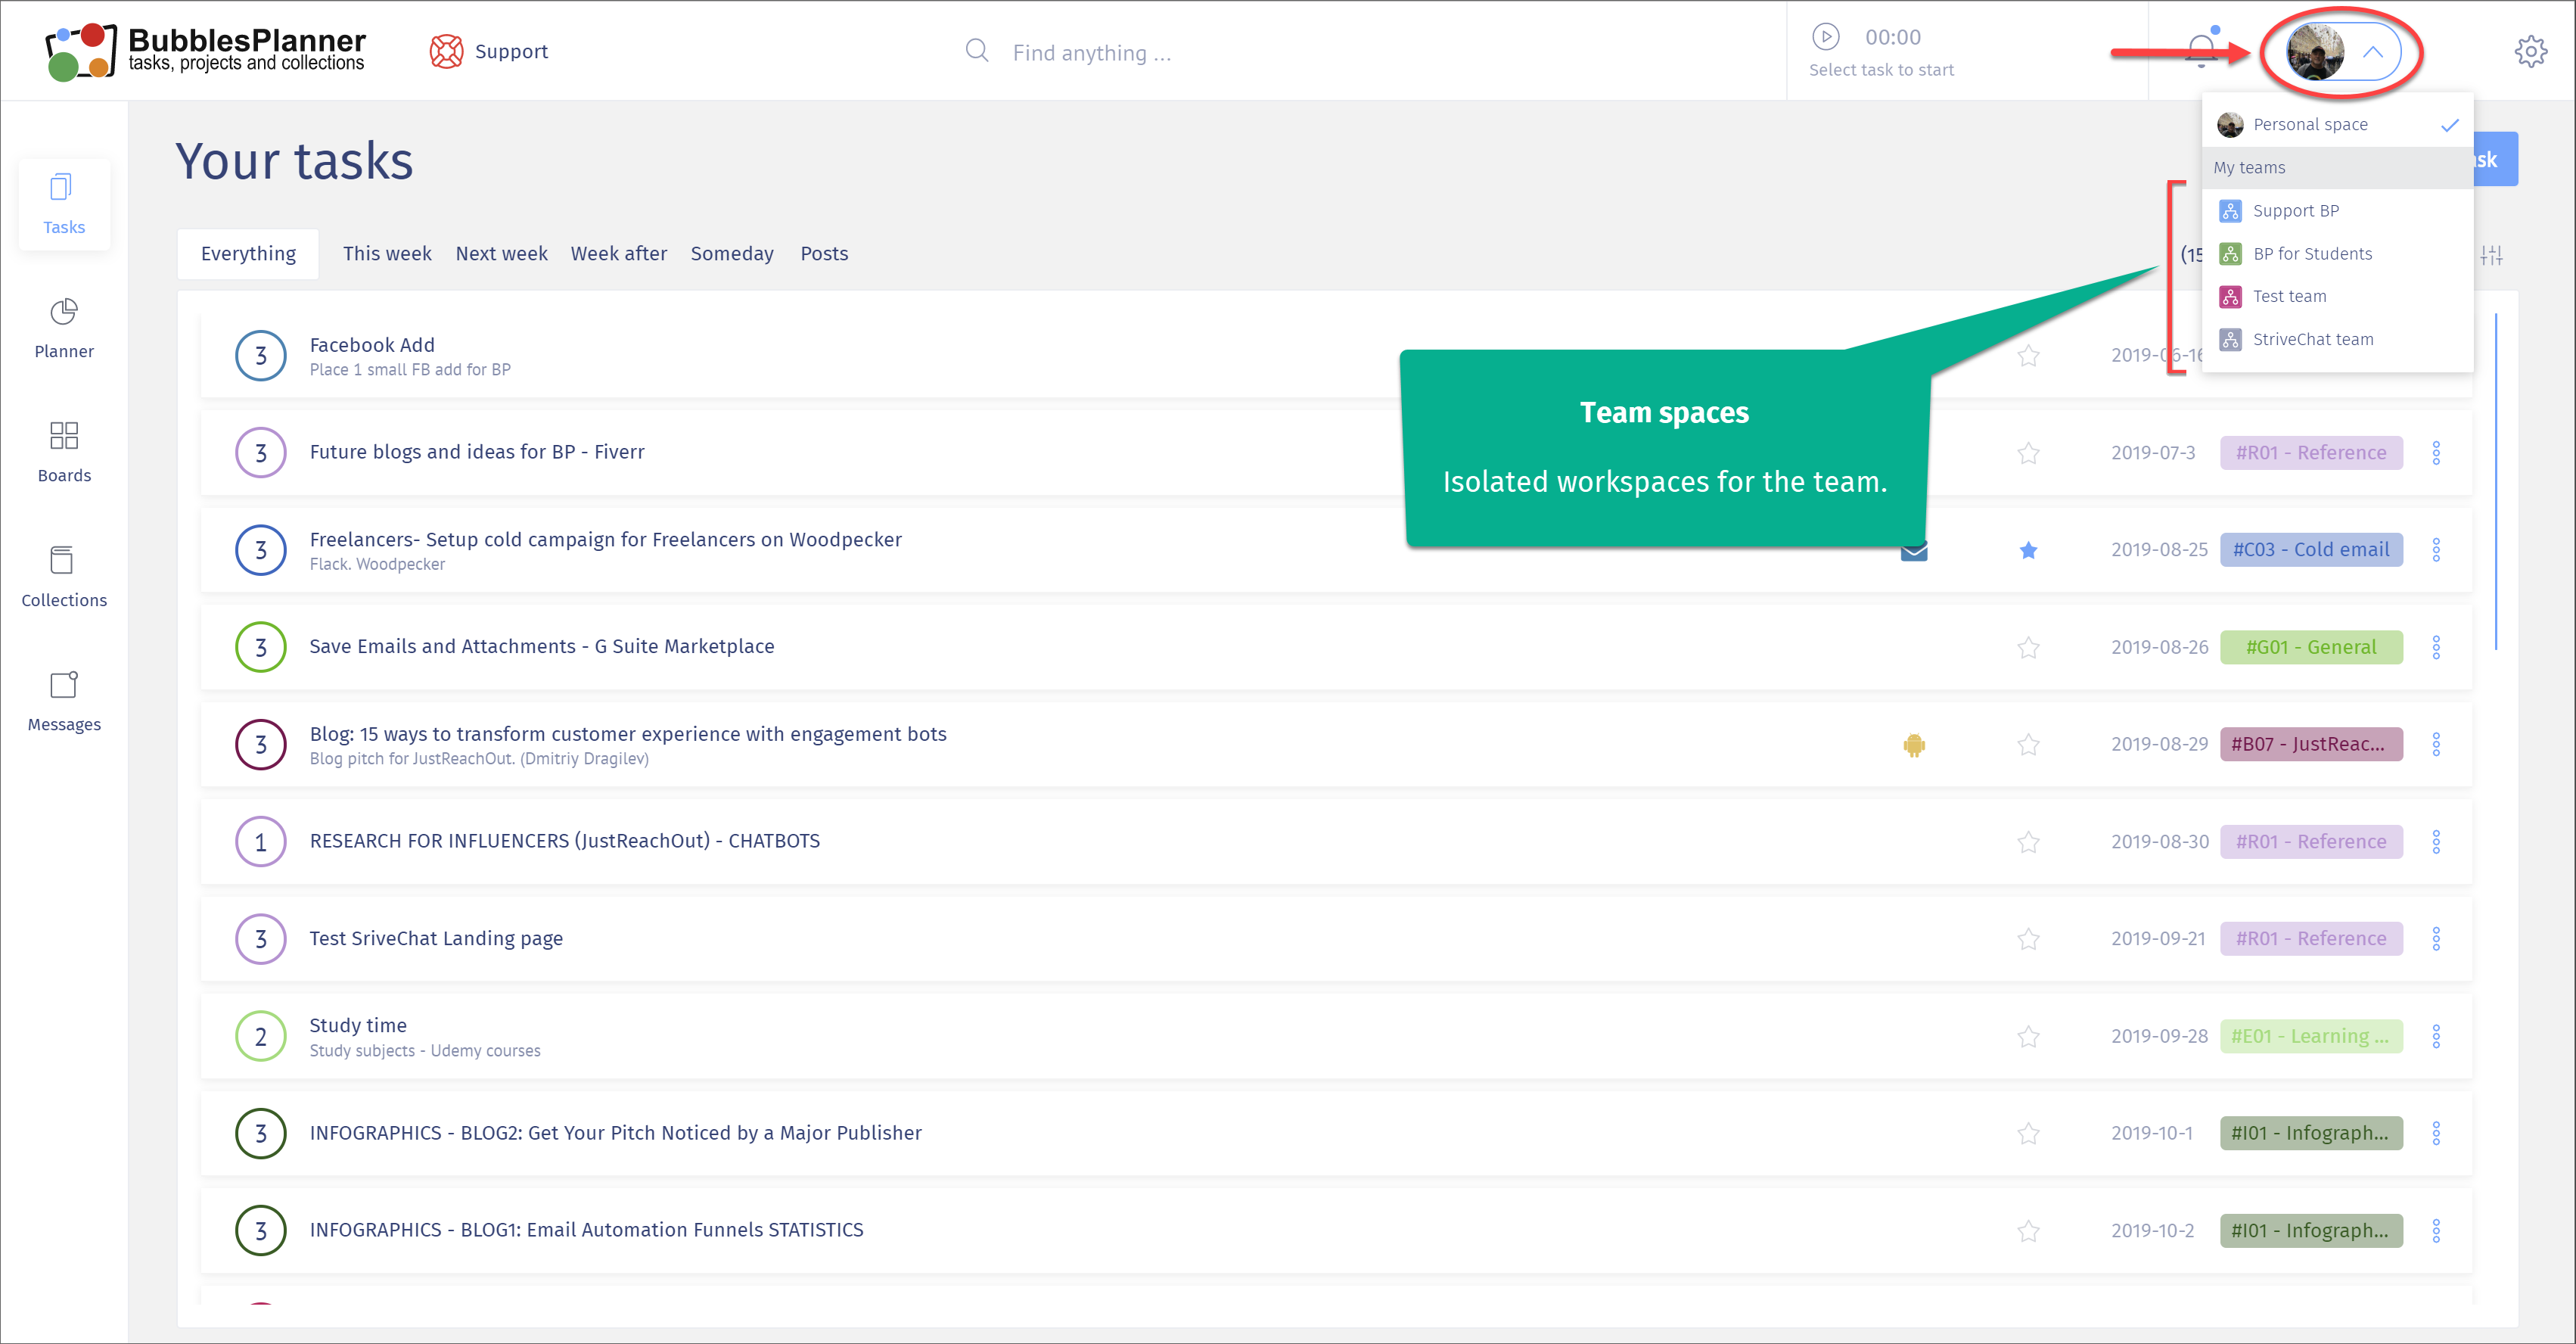Screen dimensions: 2576x1344
Task: Click the priority 2 bubble on Study time
Action: tap(261, 1037)
